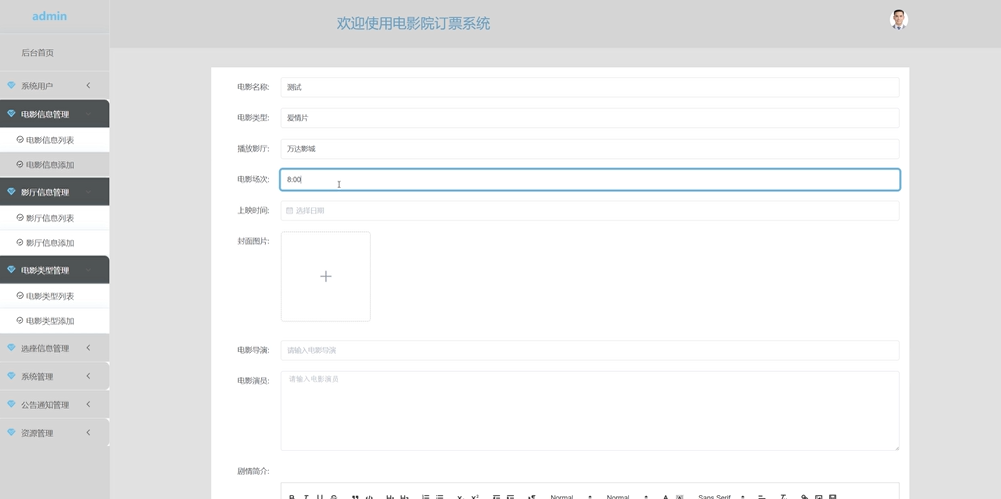
Task: Click the 电影导演 input field
Action: (x=590, y=350)
